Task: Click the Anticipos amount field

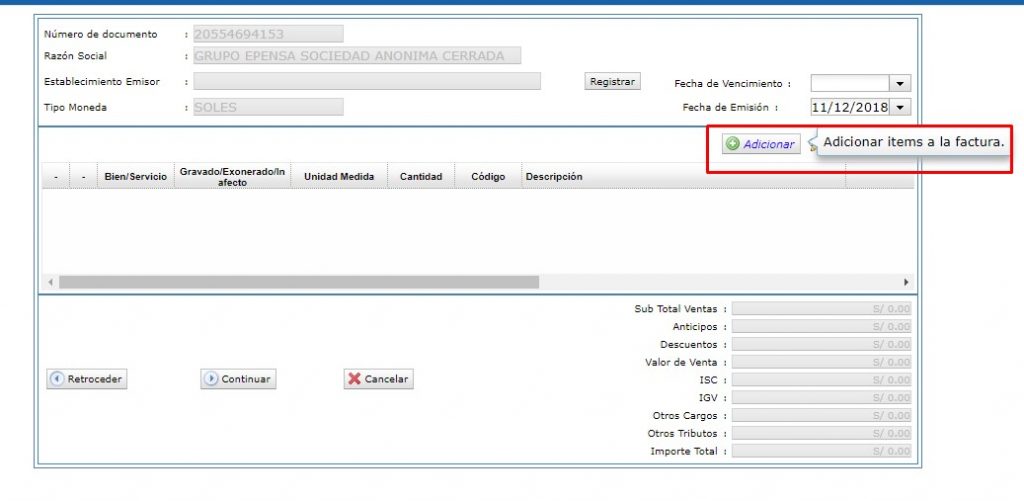Action: pyautogui.click(x=821, y=327)
